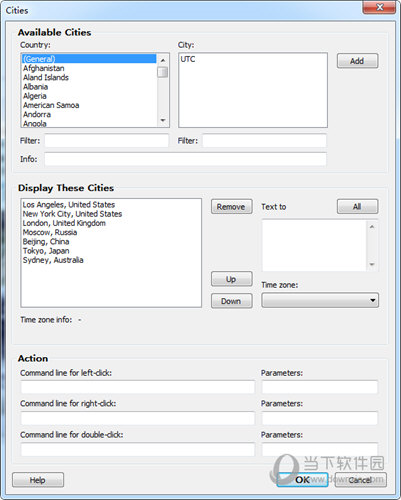Image resolution: width=401 pixels, height=500 pixels.
Task: Focus Command line for left-click field
Action: tap(138, 387)
